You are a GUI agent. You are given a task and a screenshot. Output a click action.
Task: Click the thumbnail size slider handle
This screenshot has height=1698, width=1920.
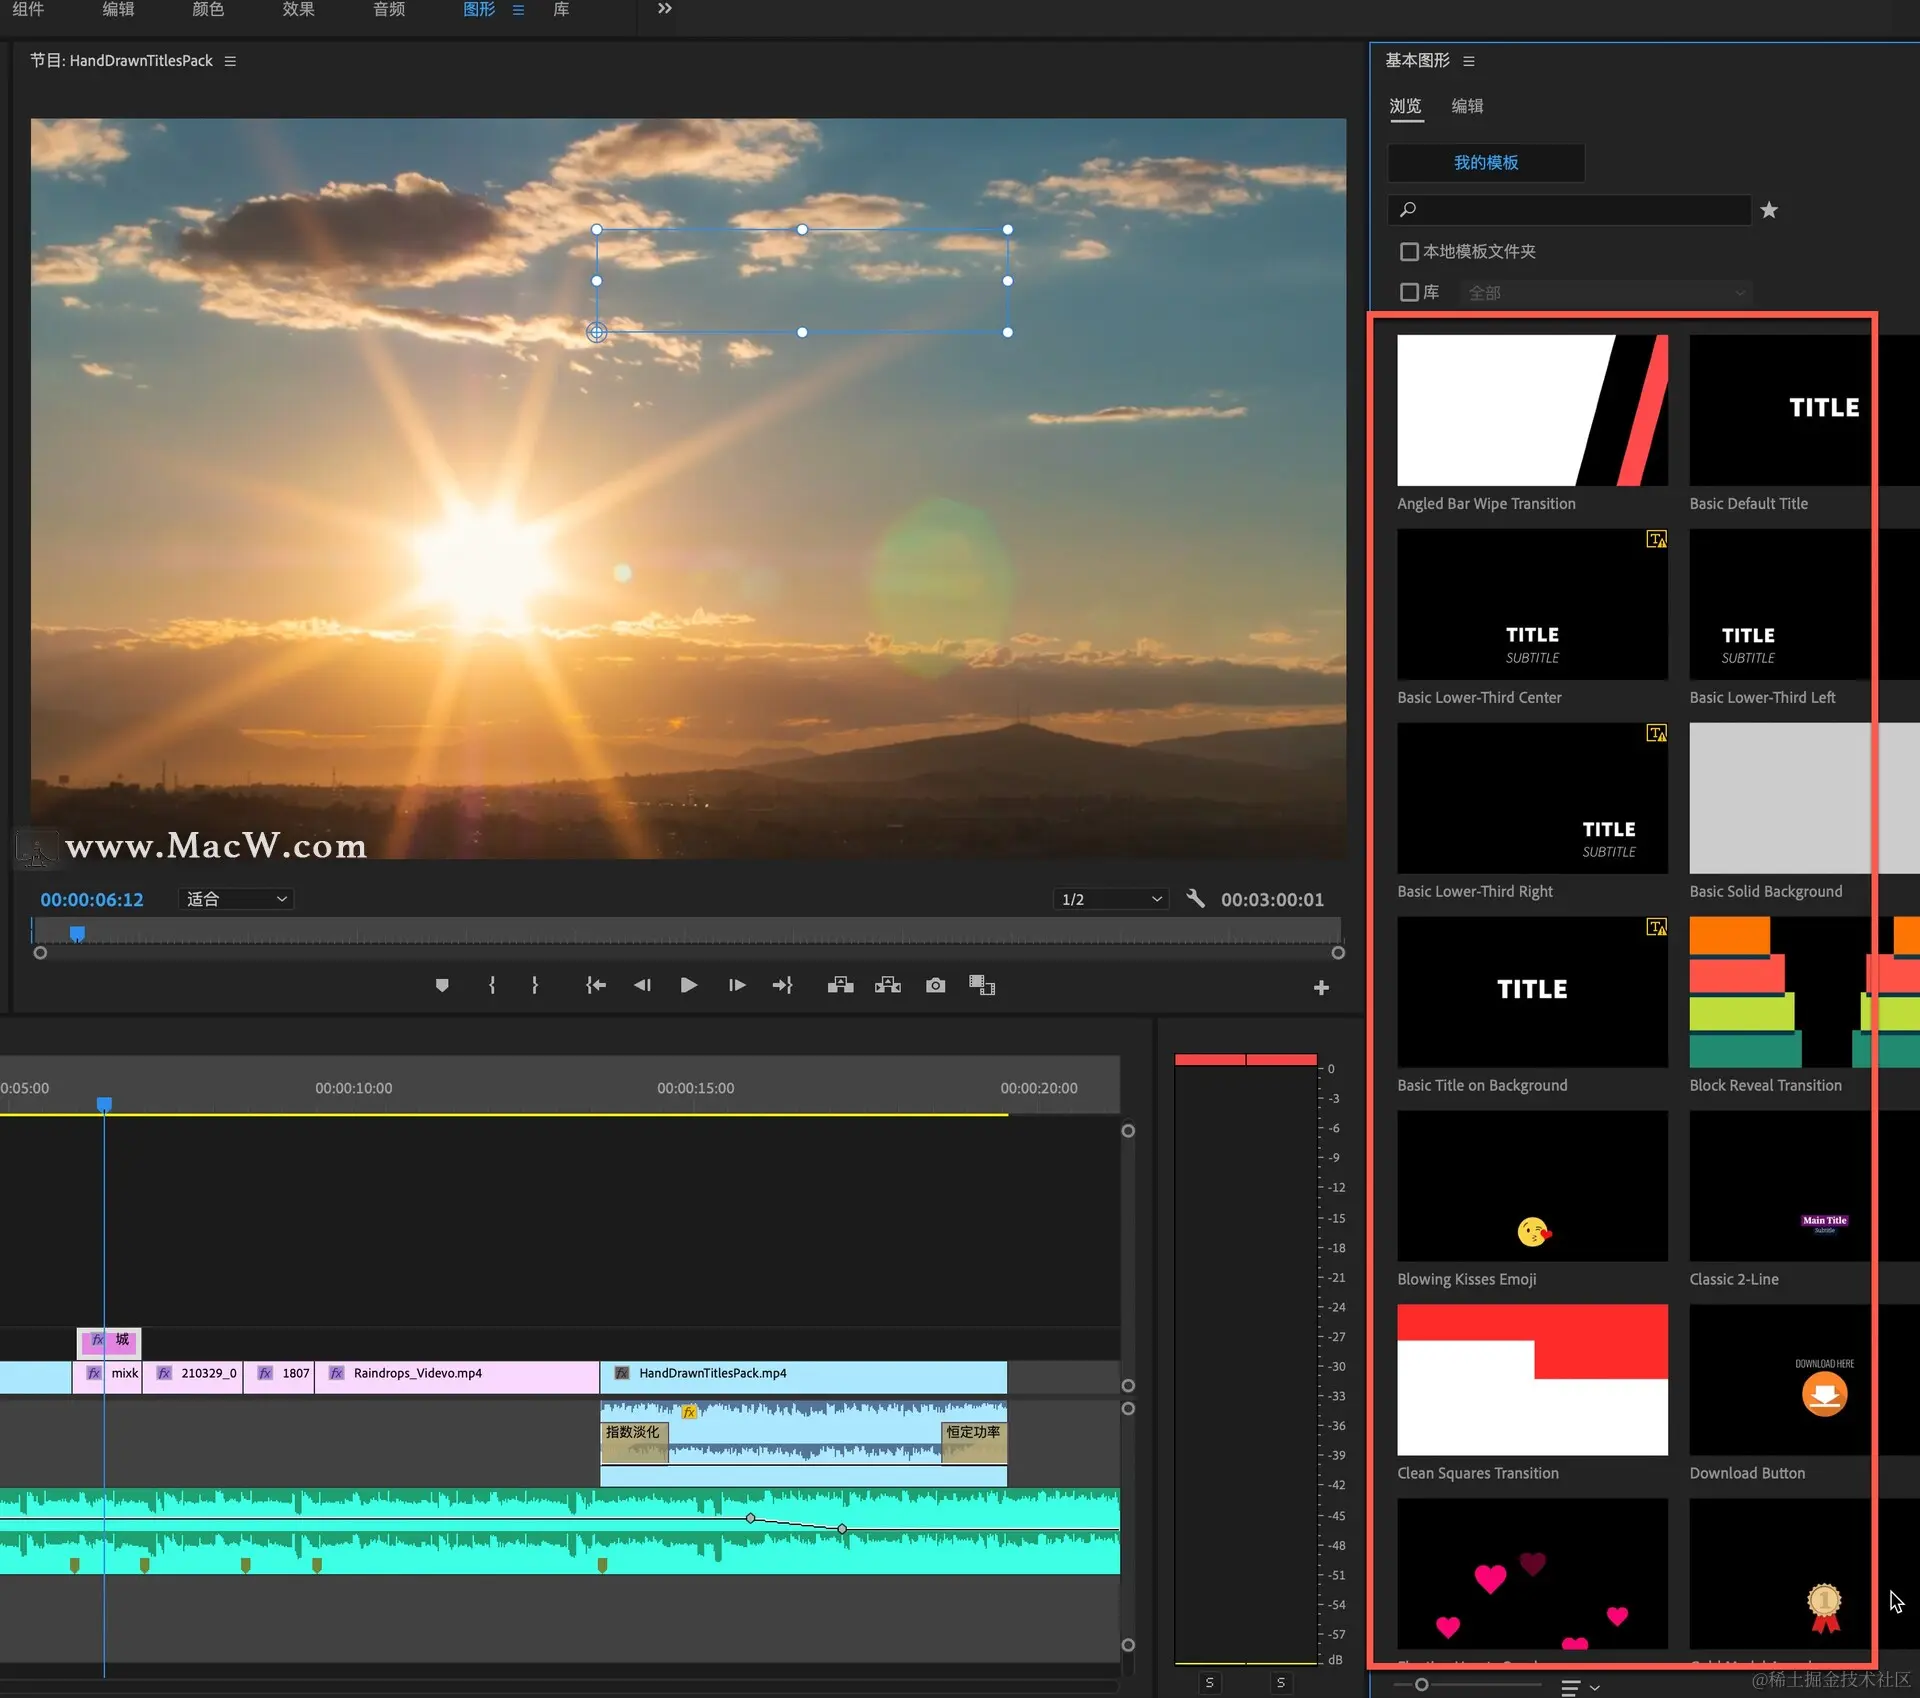[x=1421, y=1684]
